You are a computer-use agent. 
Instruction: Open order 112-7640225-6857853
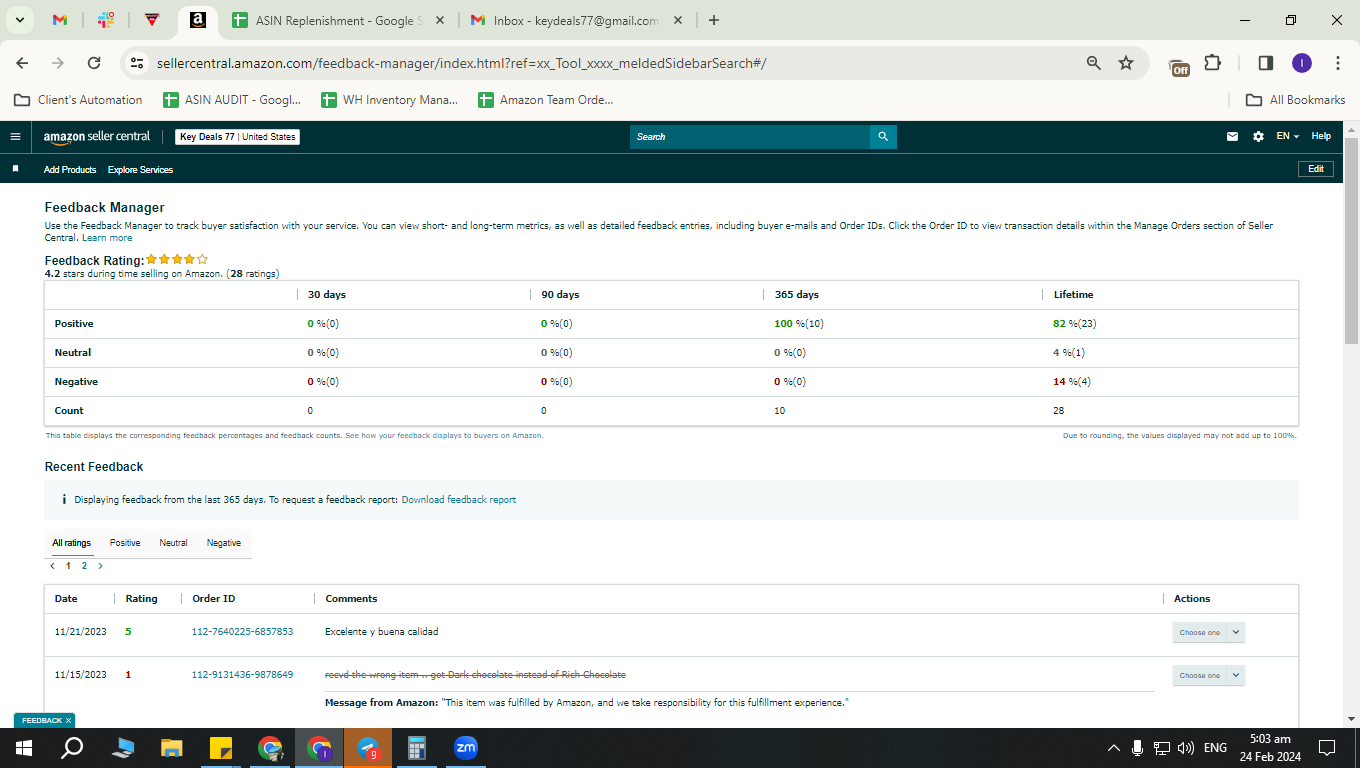click(242, 632)
